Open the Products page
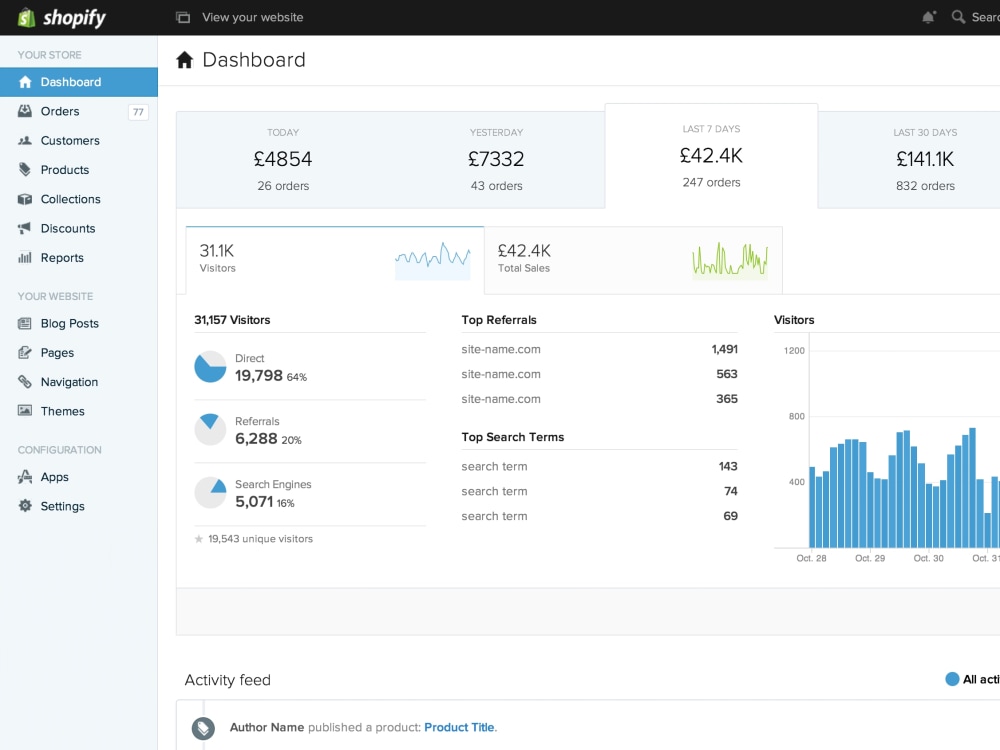This screenshot has height=750, width=1000. click(x=78, y=170)
